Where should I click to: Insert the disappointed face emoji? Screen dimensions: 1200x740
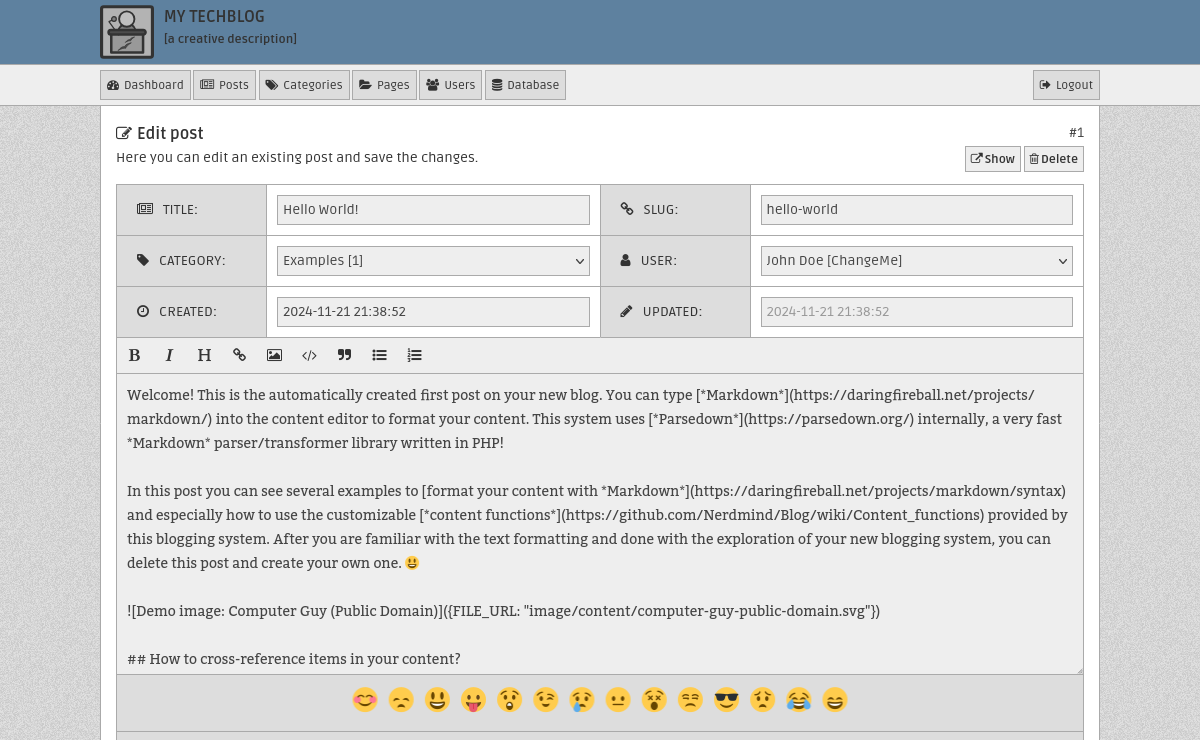point(401,700)
